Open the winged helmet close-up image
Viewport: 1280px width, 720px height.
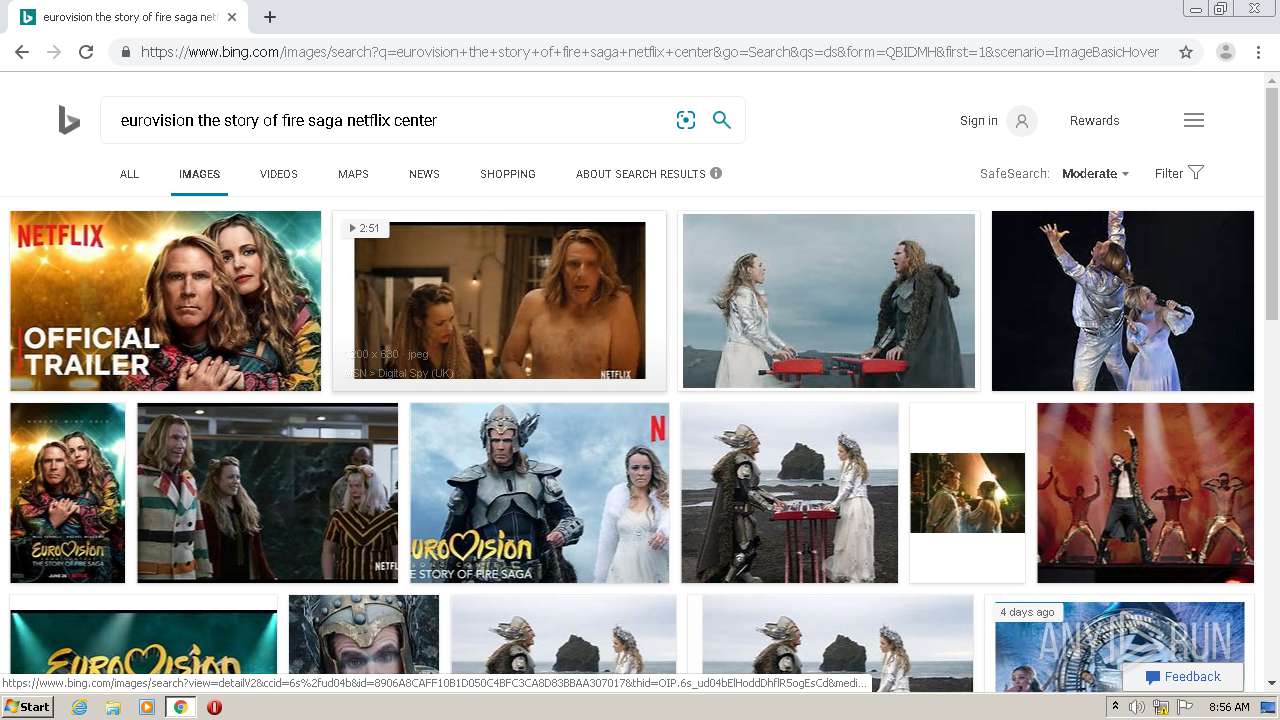pyautogui.click(x=364, y=635)
